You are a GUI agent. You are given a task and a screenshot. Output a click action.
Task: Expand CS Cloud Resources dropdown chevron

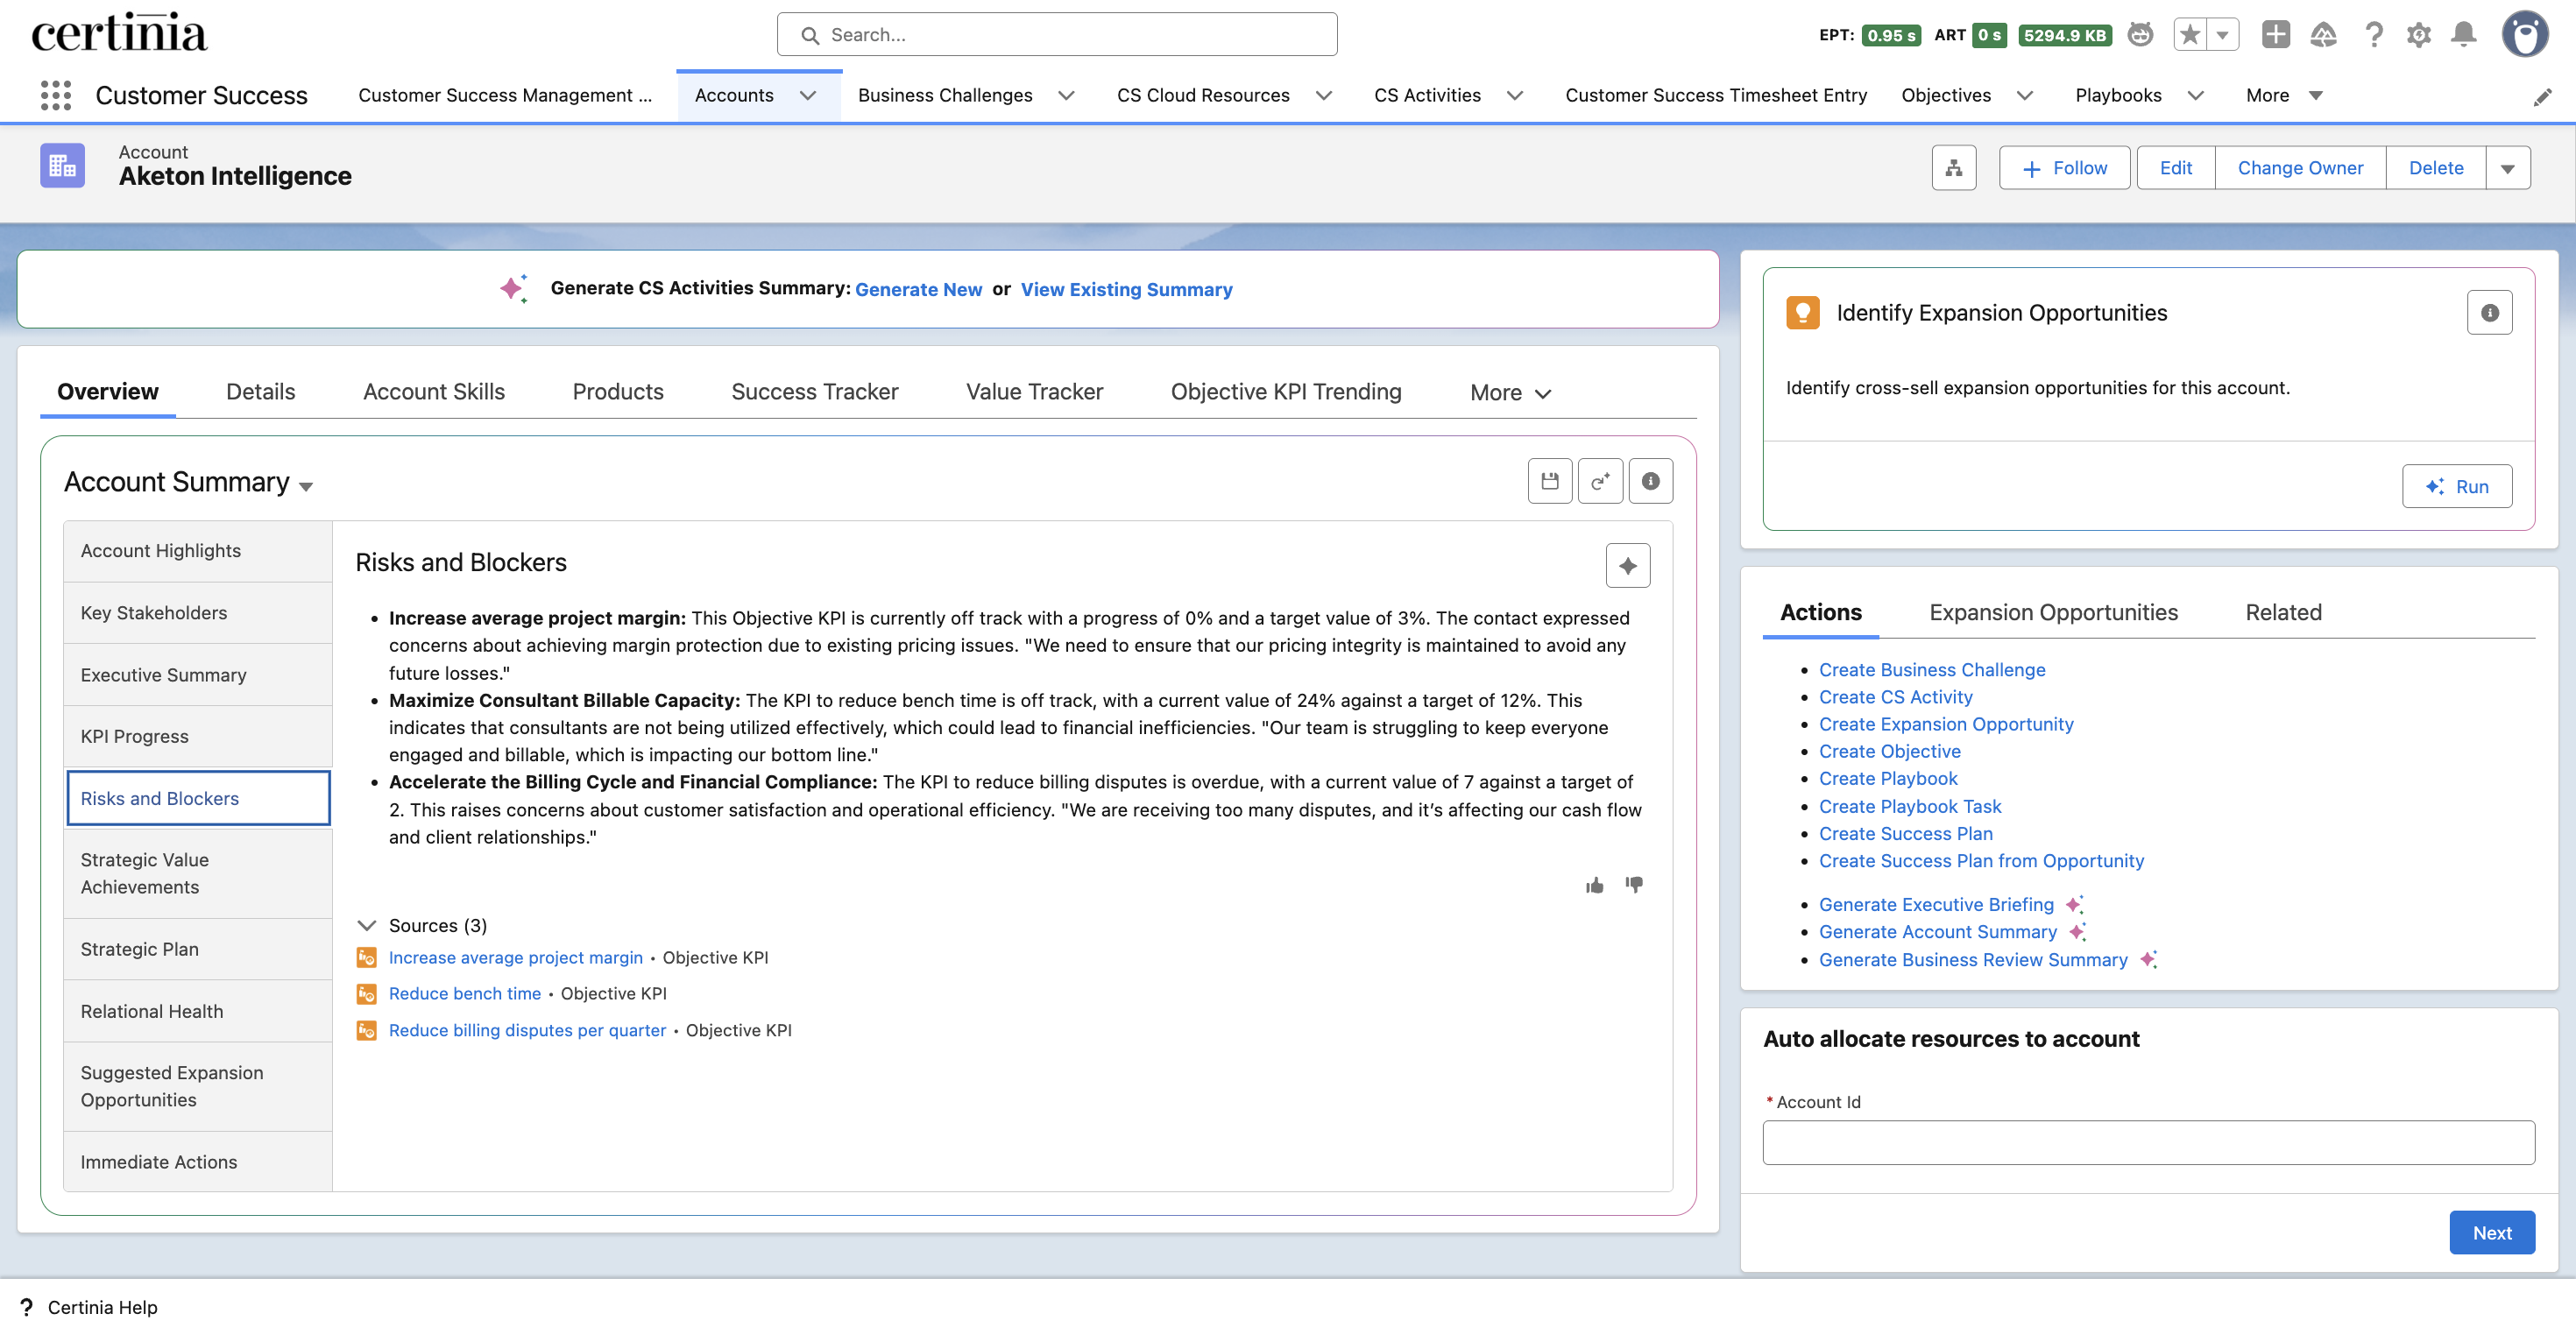pyautogui.click(x=1324, y=96)
